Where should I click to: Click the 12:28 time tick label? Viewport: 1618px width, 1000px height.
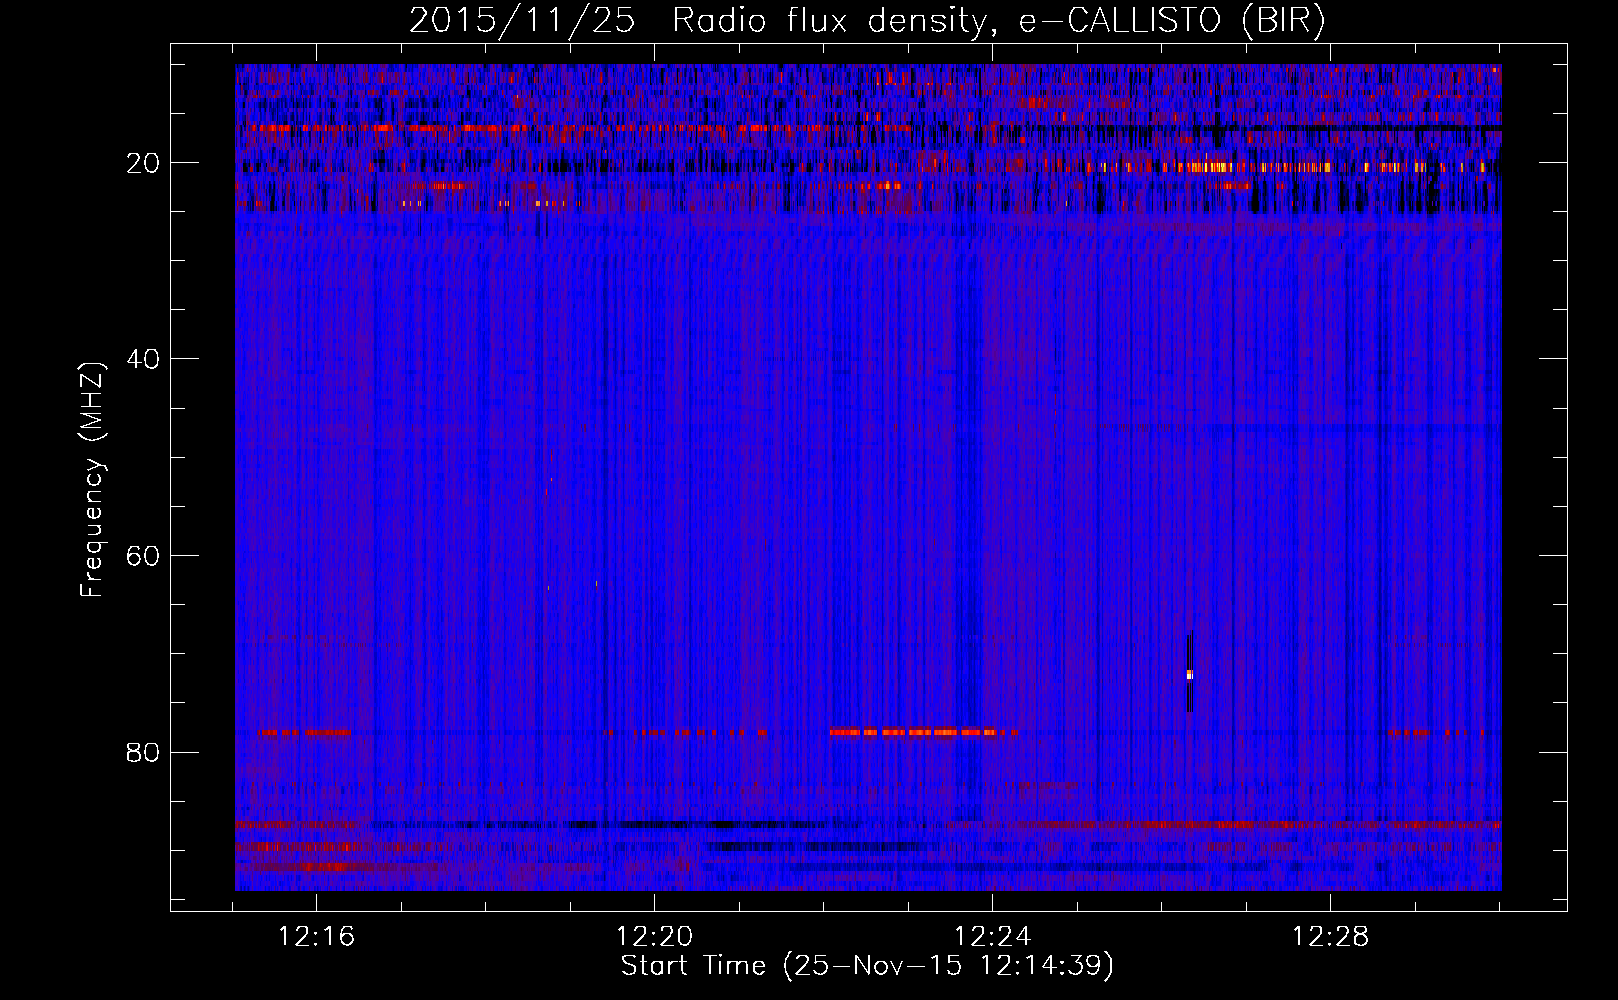(x=1330, y=937)
